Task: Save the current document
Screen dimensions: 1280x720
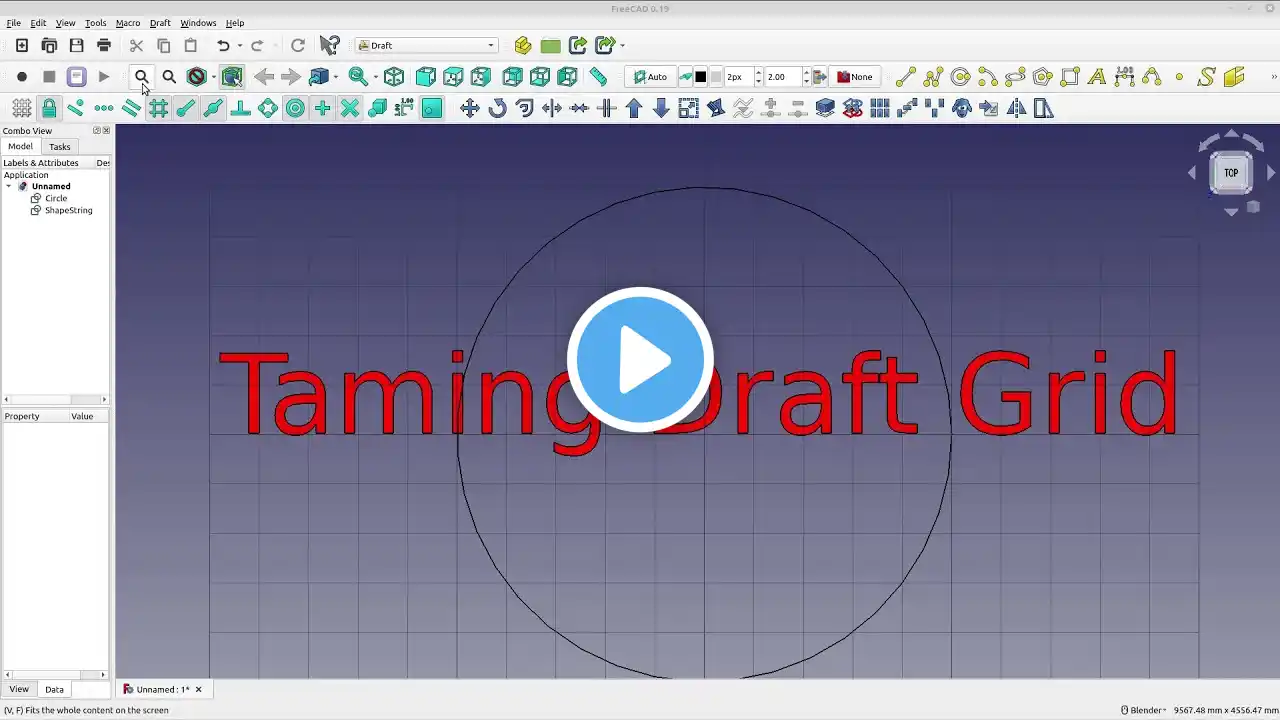Action: [76, 45]
